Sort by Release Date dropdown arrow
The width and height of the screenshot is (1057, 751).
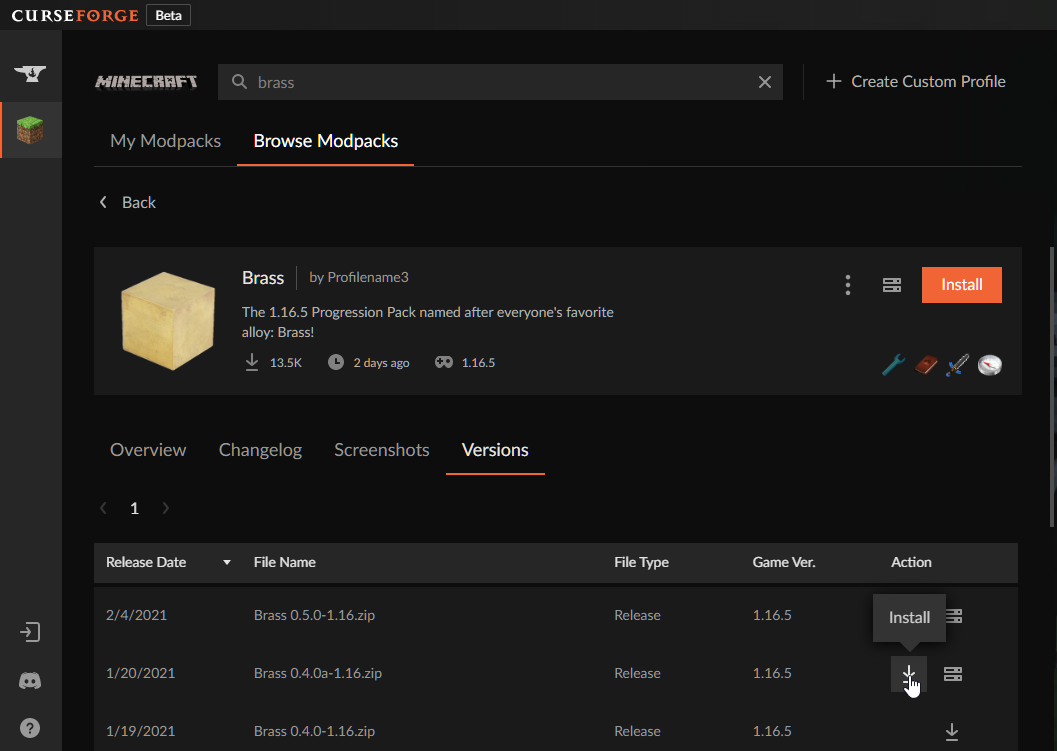point(227,562)
